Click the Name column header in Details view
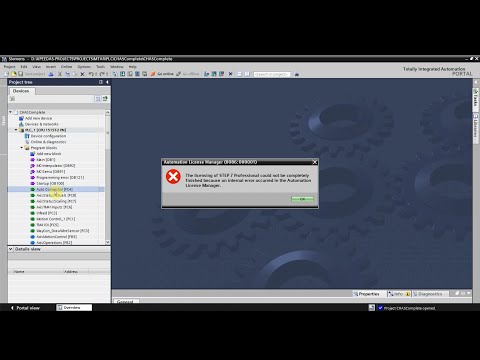This screenshot has width=480, height=360. point(19,272)
